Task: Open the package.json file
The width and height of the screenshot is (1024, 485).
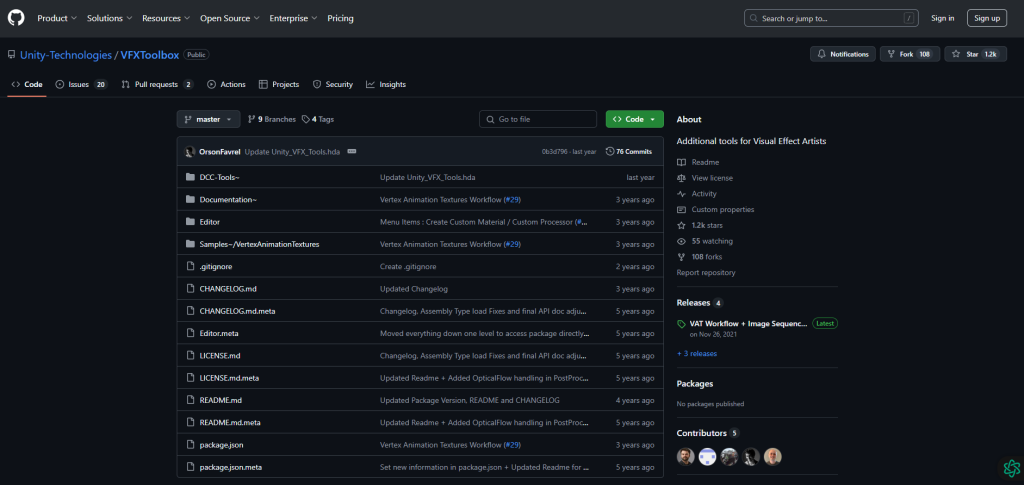Action: 221,445
